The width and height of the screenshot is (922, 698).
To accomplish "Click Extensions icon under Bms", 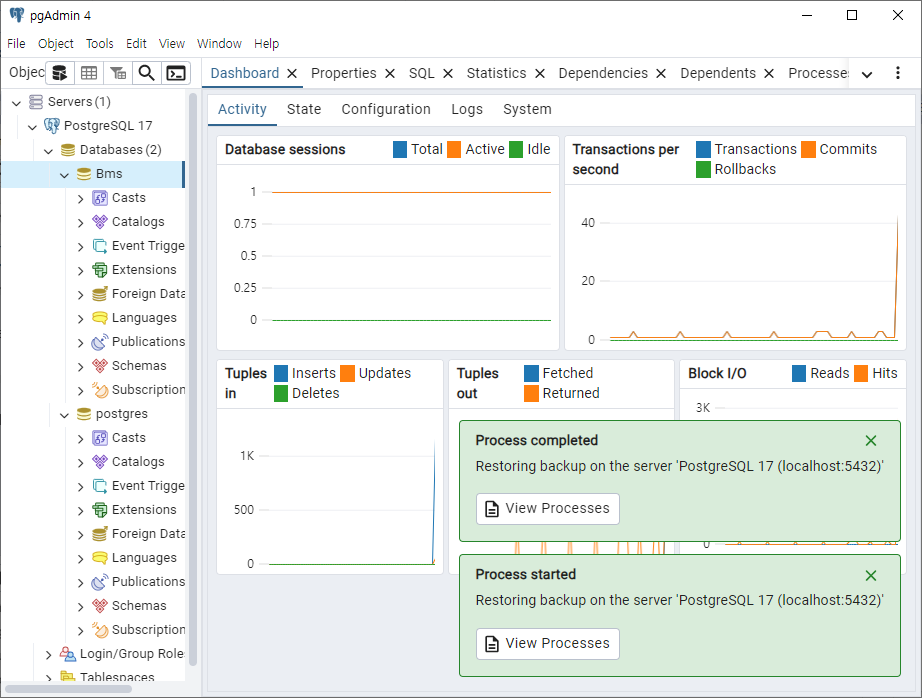I will 100,270.
